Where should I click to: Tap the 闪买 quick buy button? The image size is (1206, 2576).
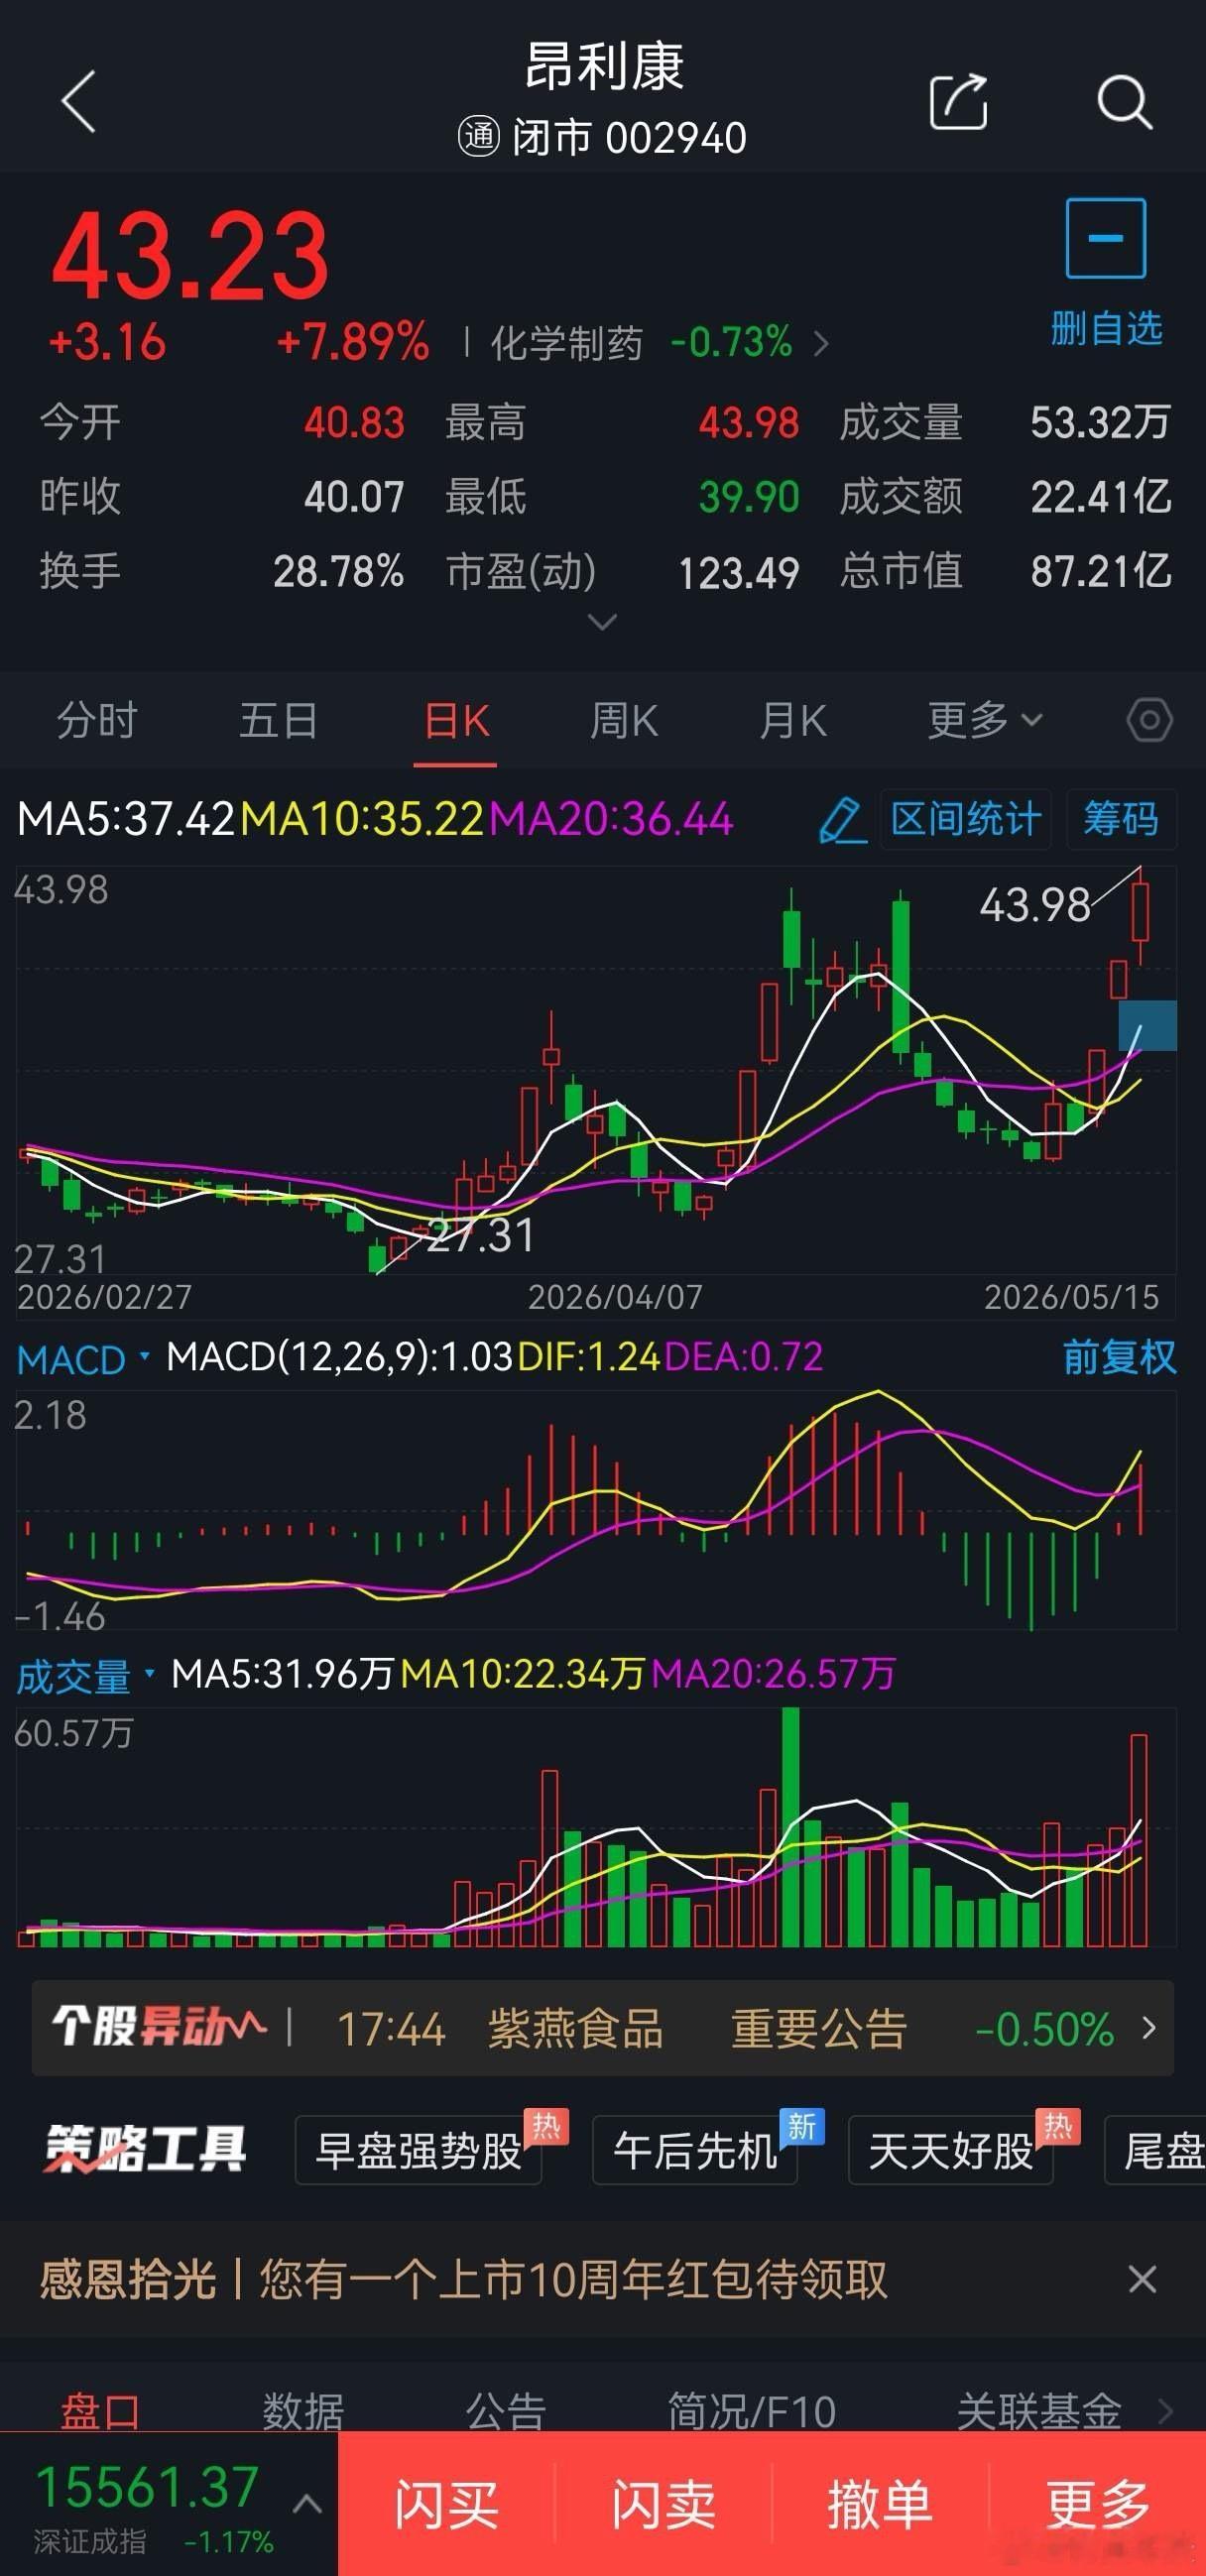tap(446, 2504)
